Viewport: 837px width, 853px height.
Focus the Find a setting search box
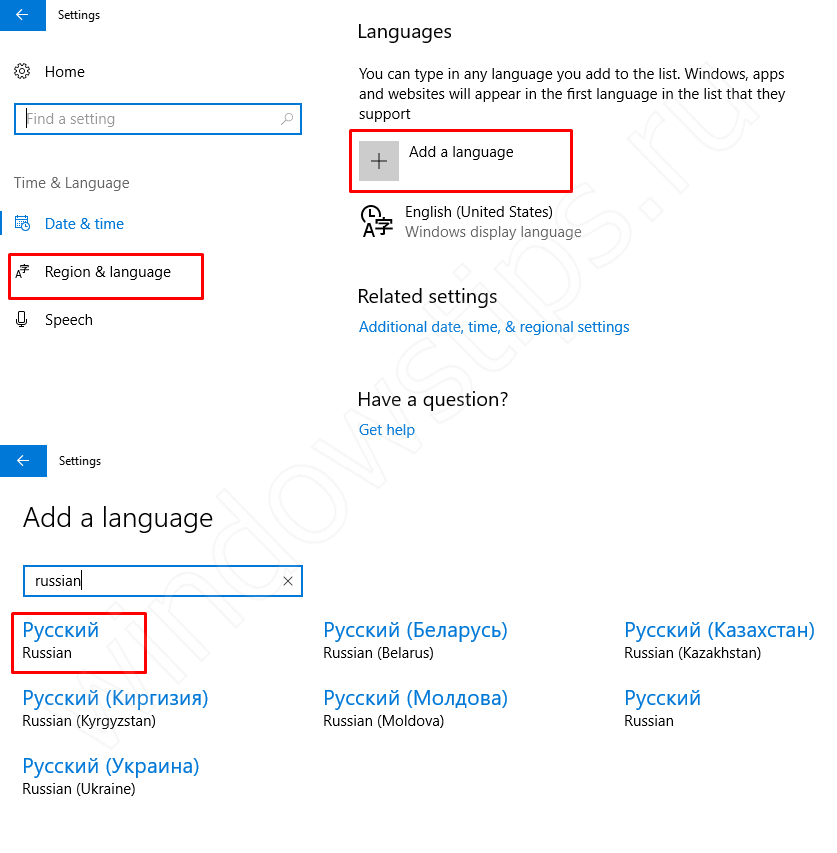click(x=150, y=119)
